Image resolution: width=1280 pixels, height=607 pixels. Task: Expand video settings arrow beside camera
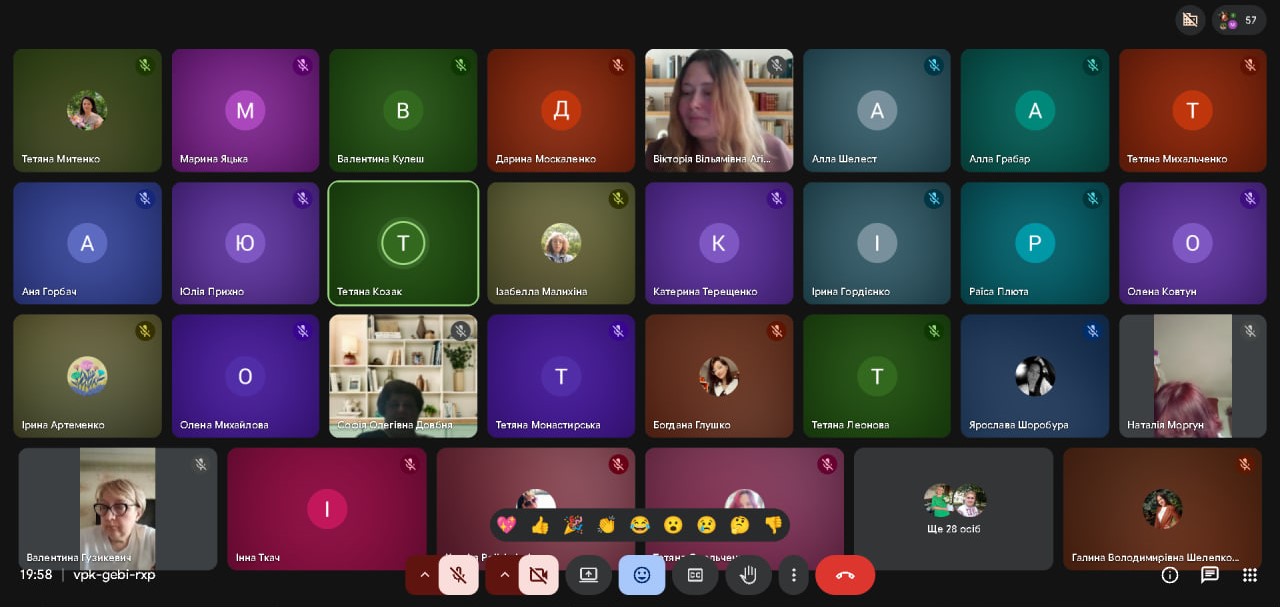click(x=504, y=575)
